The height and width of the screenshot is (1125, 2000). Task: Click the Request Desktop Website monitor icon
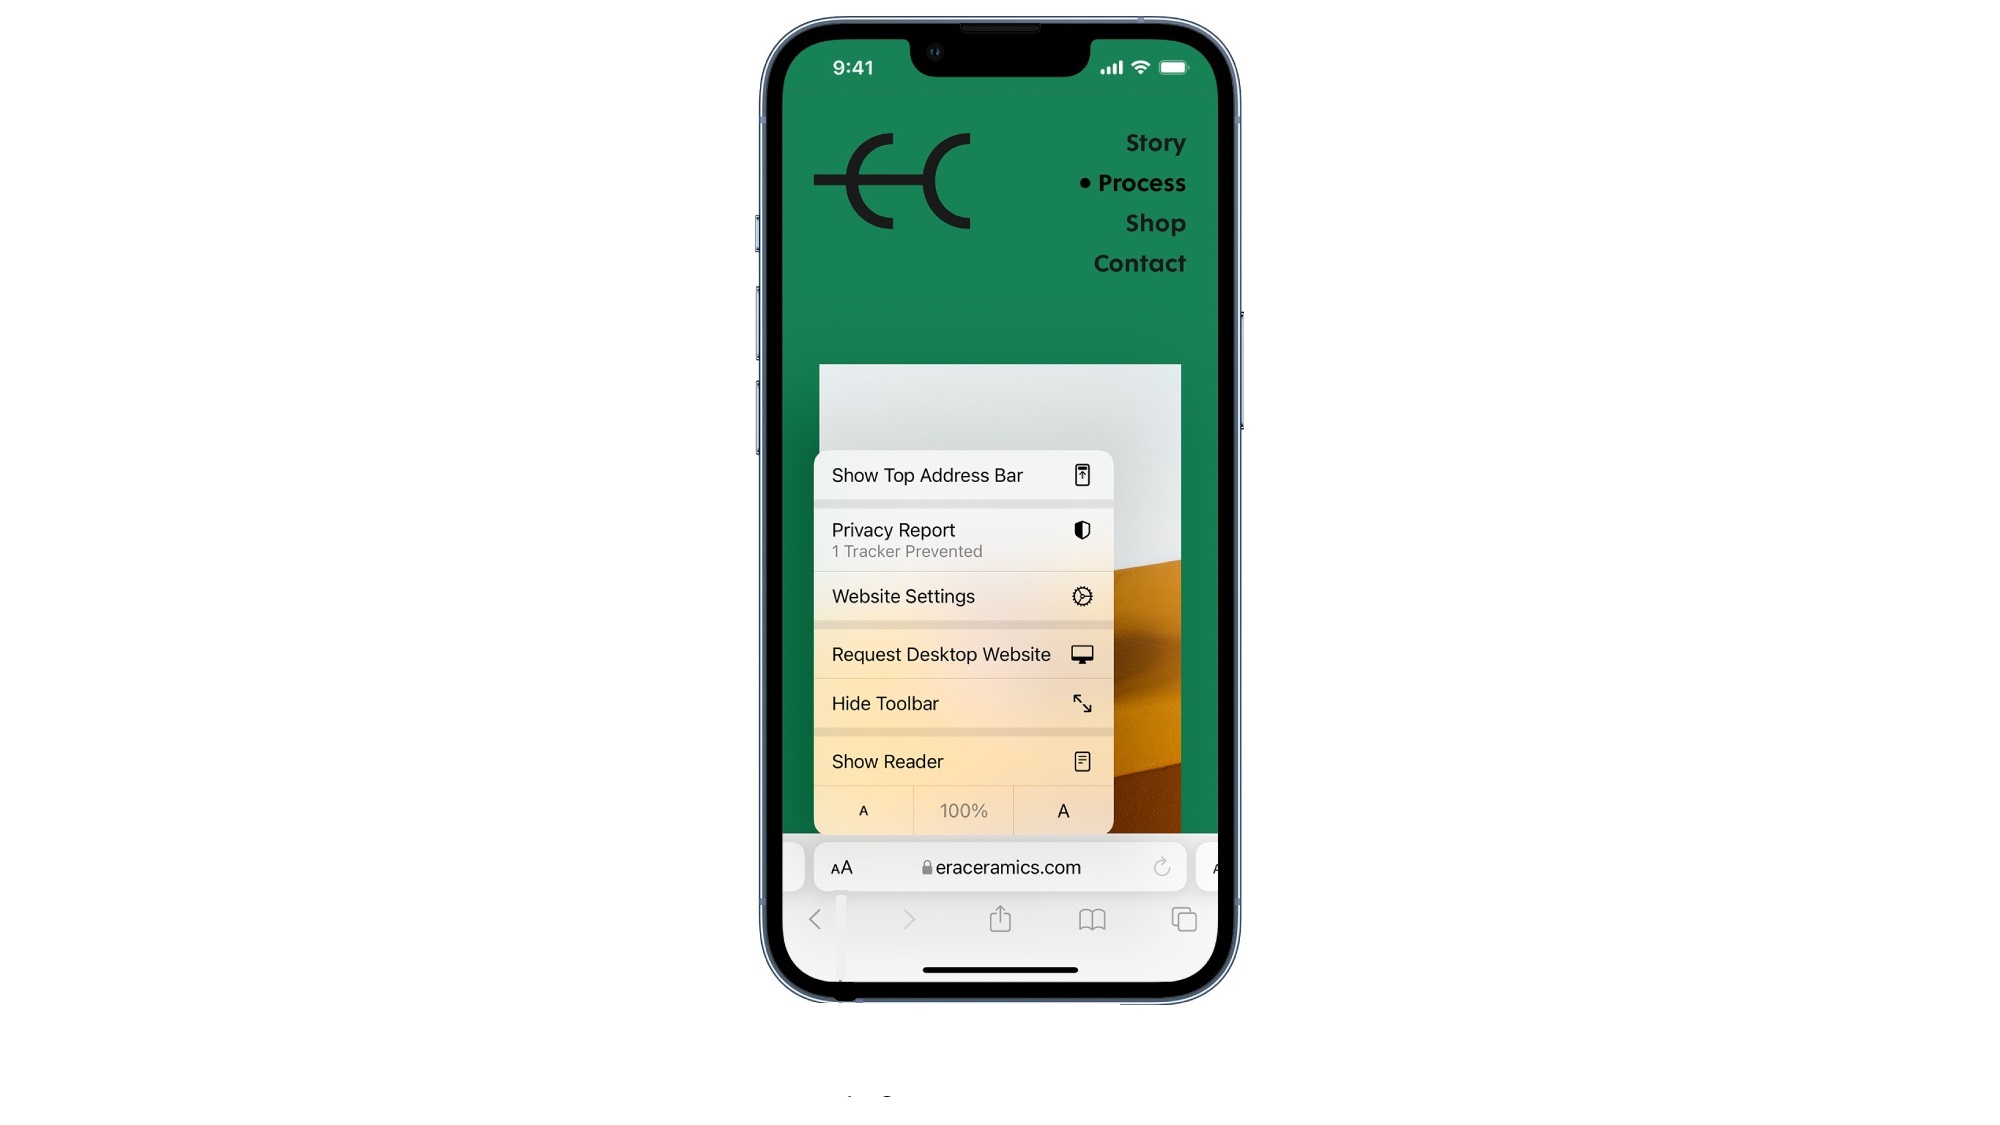(1082, 654)
